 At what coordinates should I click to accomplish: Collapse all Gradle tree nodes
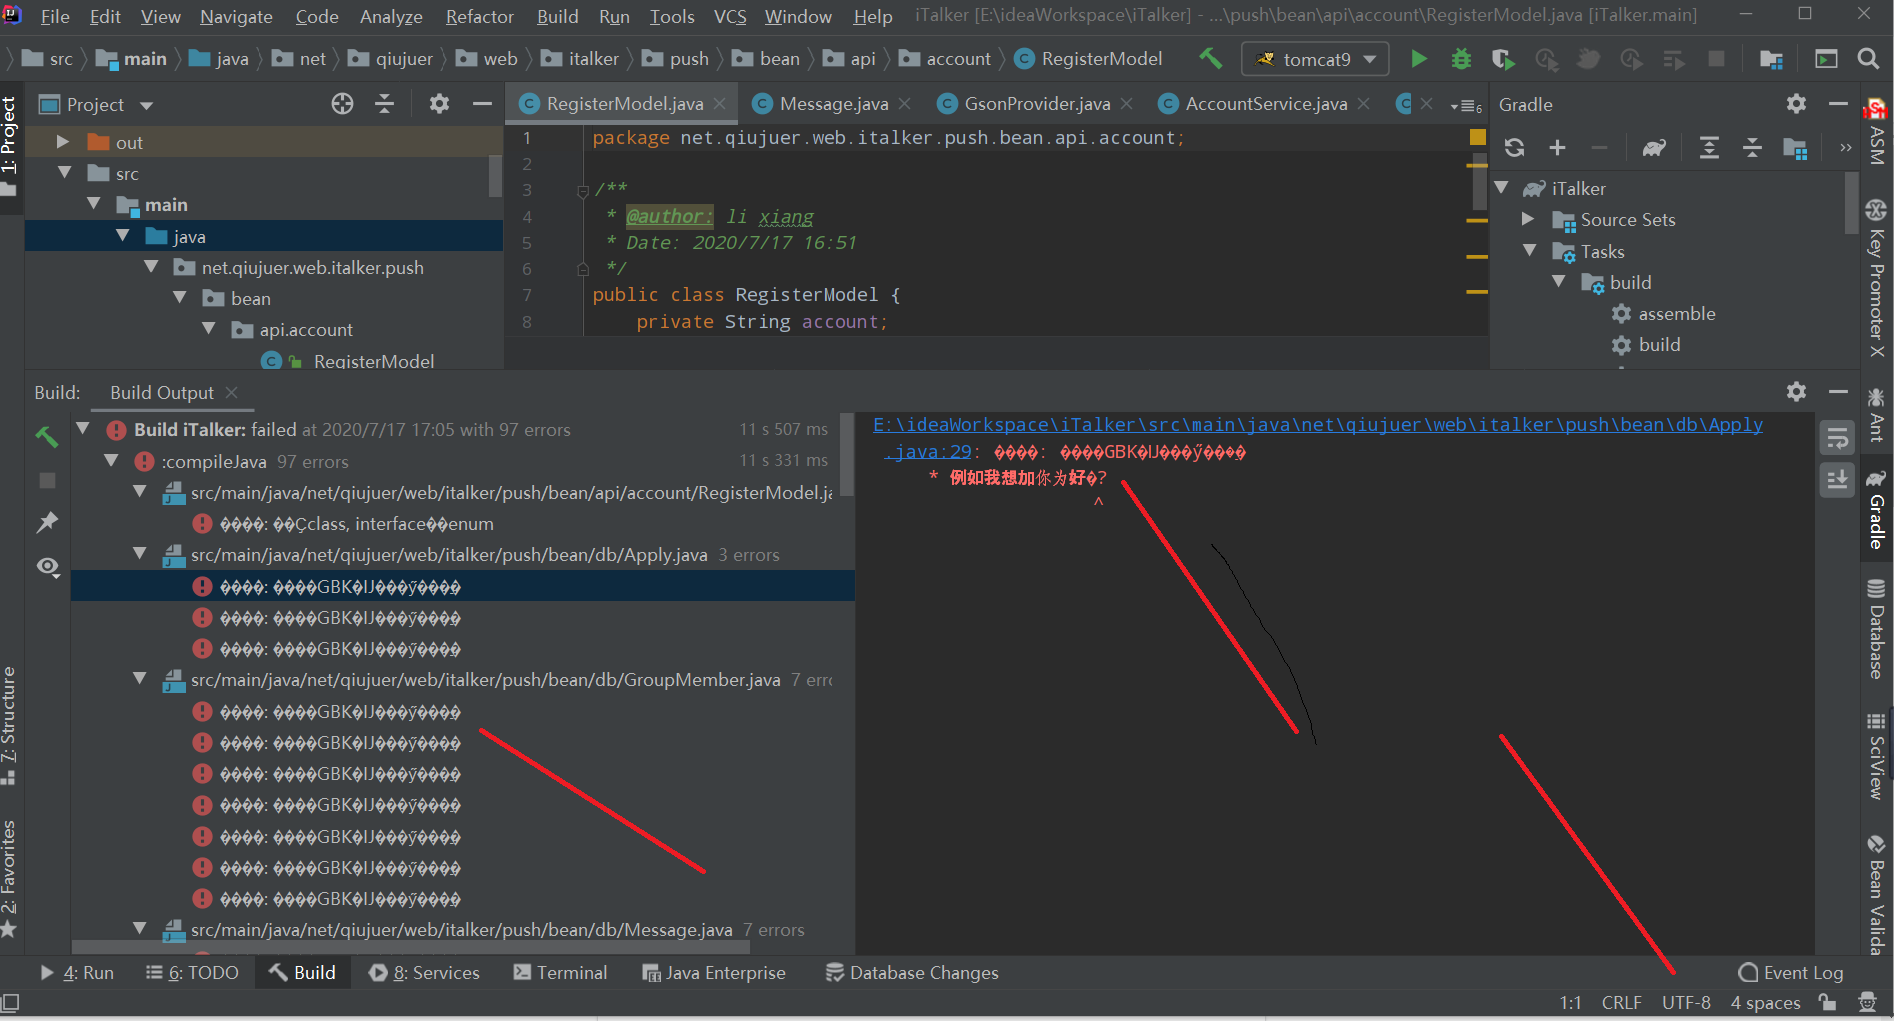click(x=1752, y=148)
